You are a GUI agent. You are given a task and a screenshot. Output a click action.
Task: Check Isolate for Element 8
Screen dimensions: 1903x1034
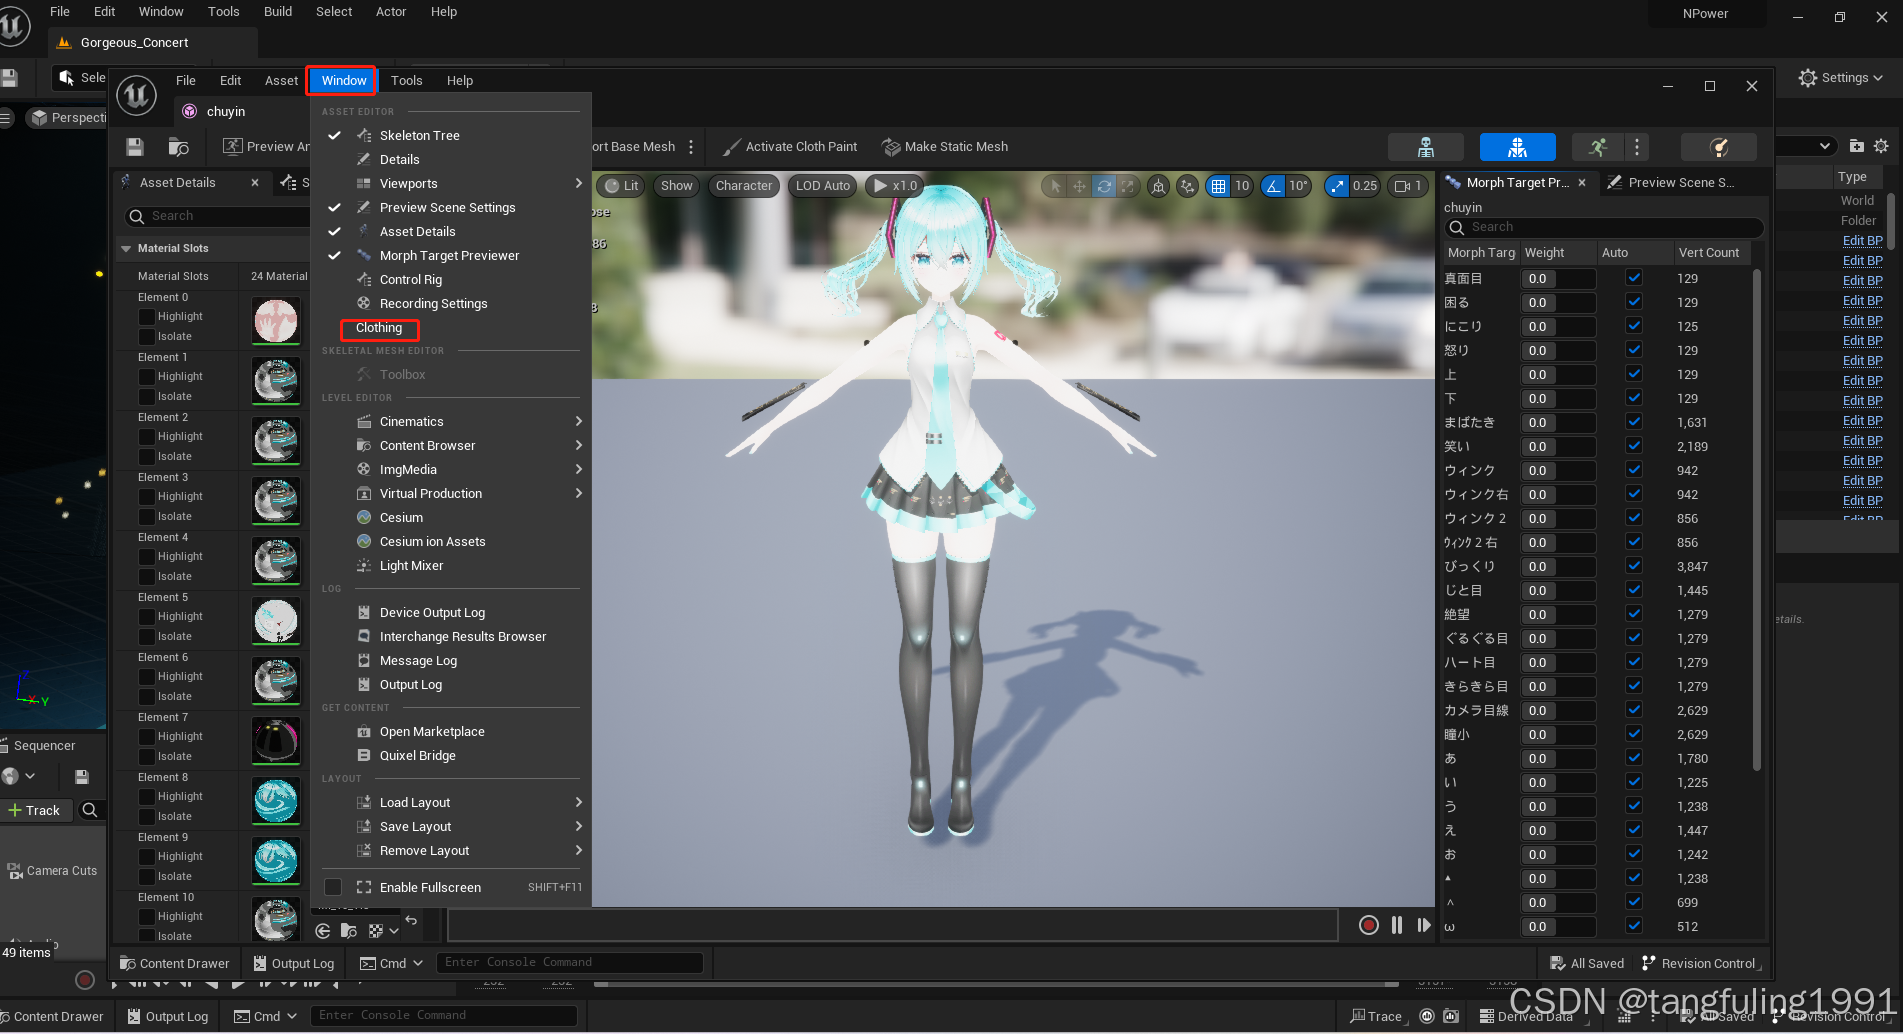(147, 817)
